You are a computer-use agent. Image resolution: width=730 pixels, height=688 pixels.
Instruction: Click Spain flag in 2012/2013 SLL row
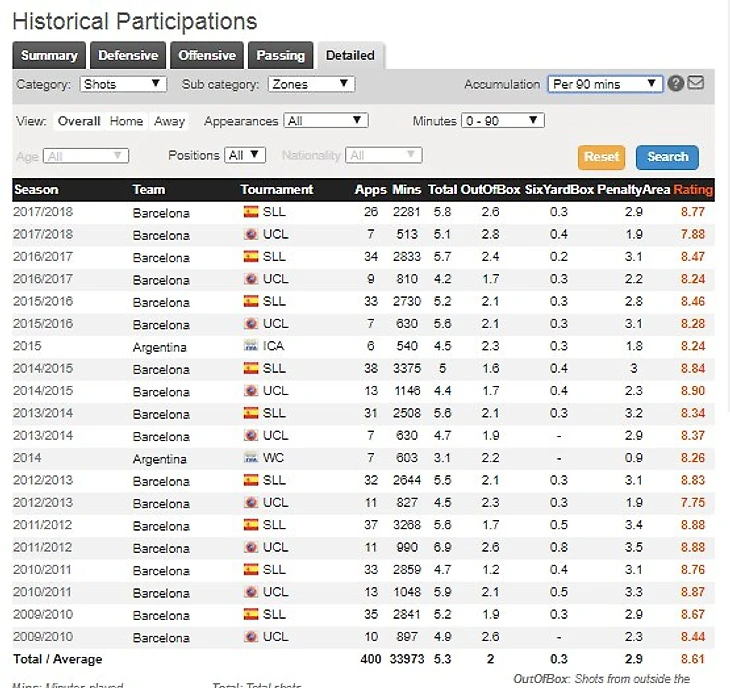click(x=250, y=480)
